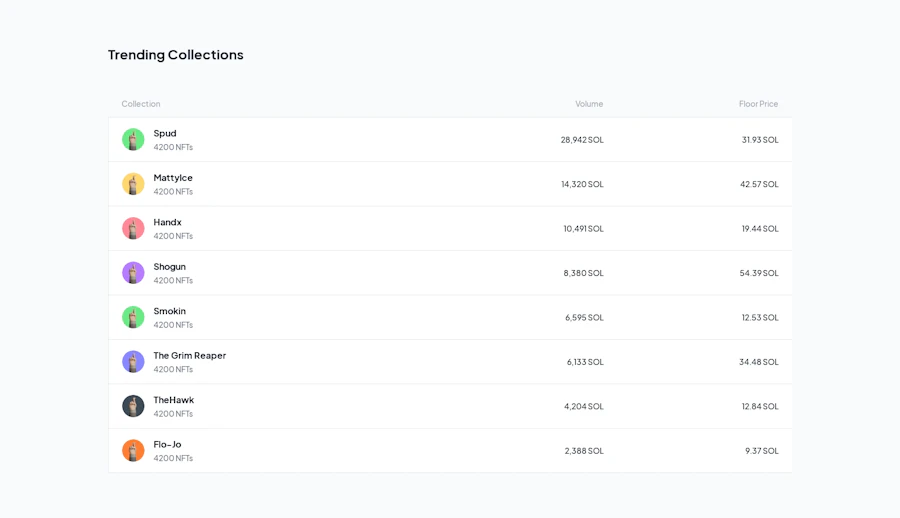Click the Flo-Jo collection avatar icon
Screen dimensions: 900x518
coord(133,451)
